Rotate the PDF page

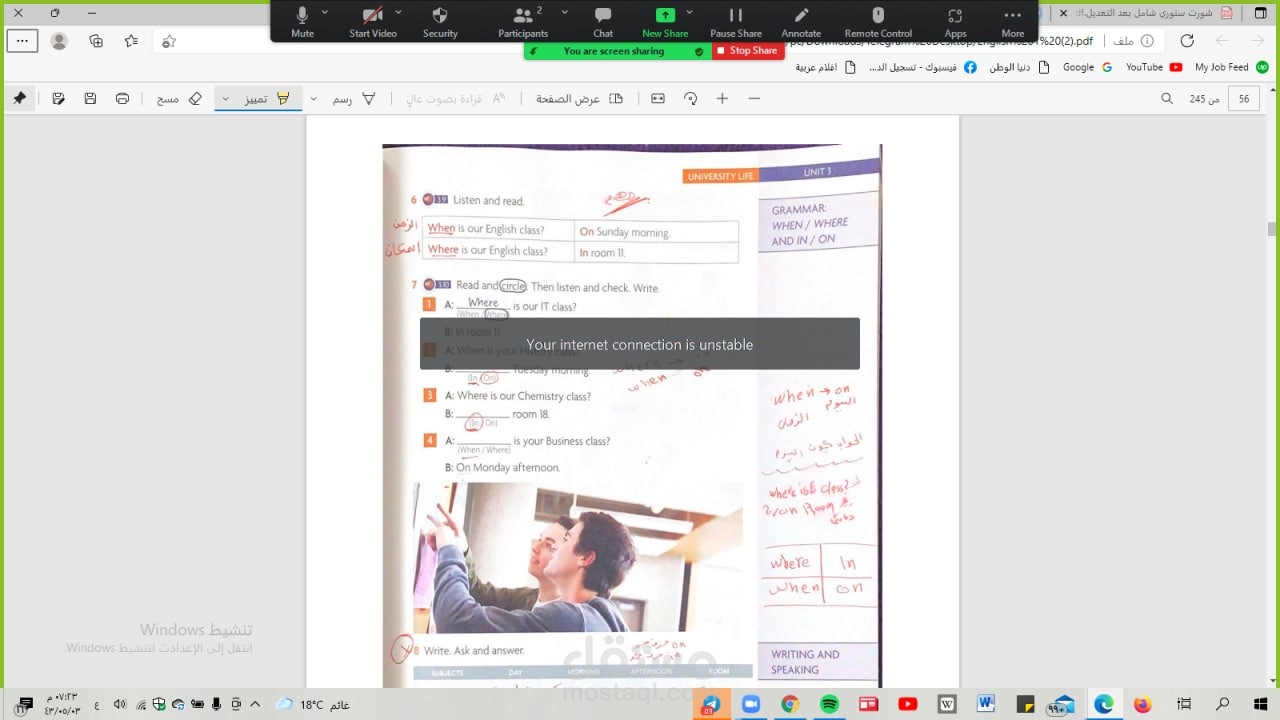coord(690,99)
